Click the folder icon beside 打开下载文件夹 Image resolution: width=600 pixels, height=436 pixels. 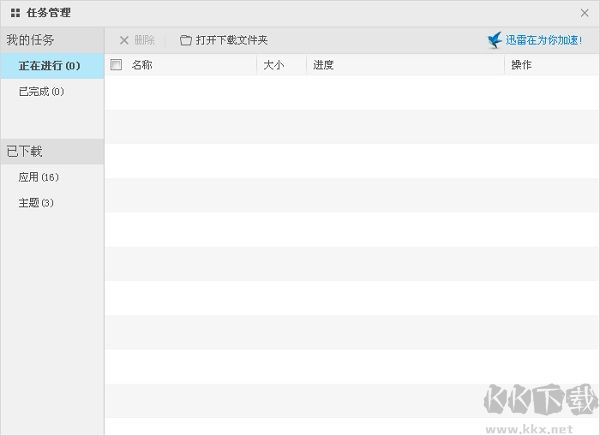coord(186,40)
